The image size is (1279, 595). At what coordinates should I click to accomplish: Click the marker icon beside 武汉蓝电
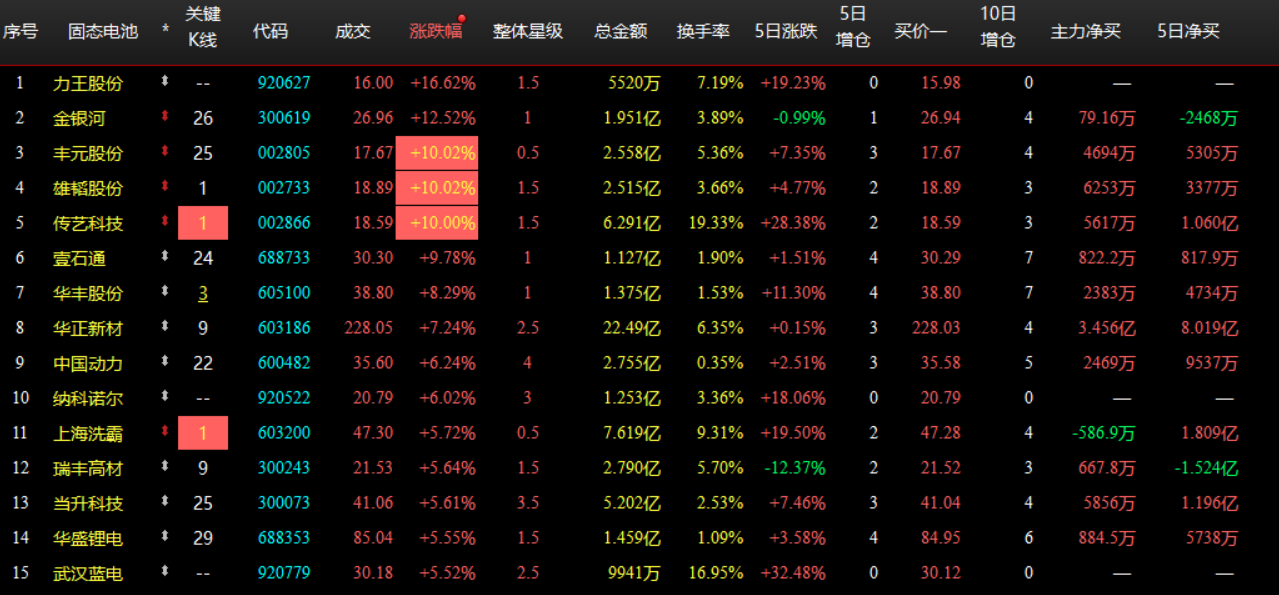pos(165,572)
